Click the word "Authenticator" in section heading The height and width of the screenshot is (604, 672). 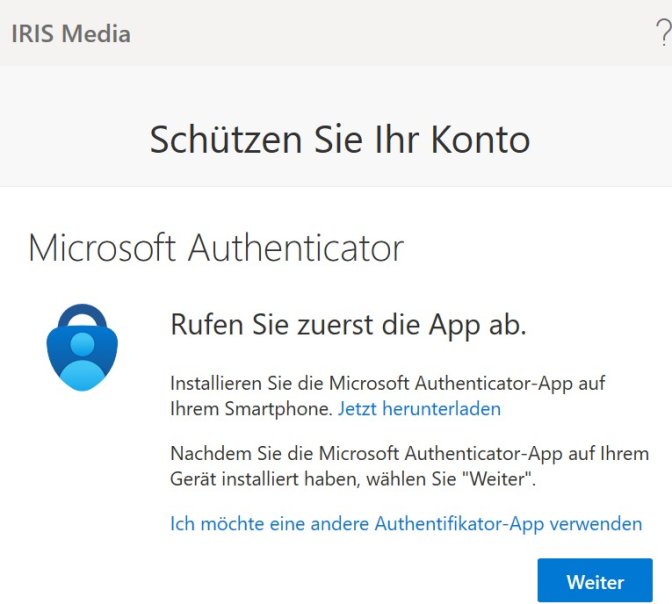click(x=296, y=248)
